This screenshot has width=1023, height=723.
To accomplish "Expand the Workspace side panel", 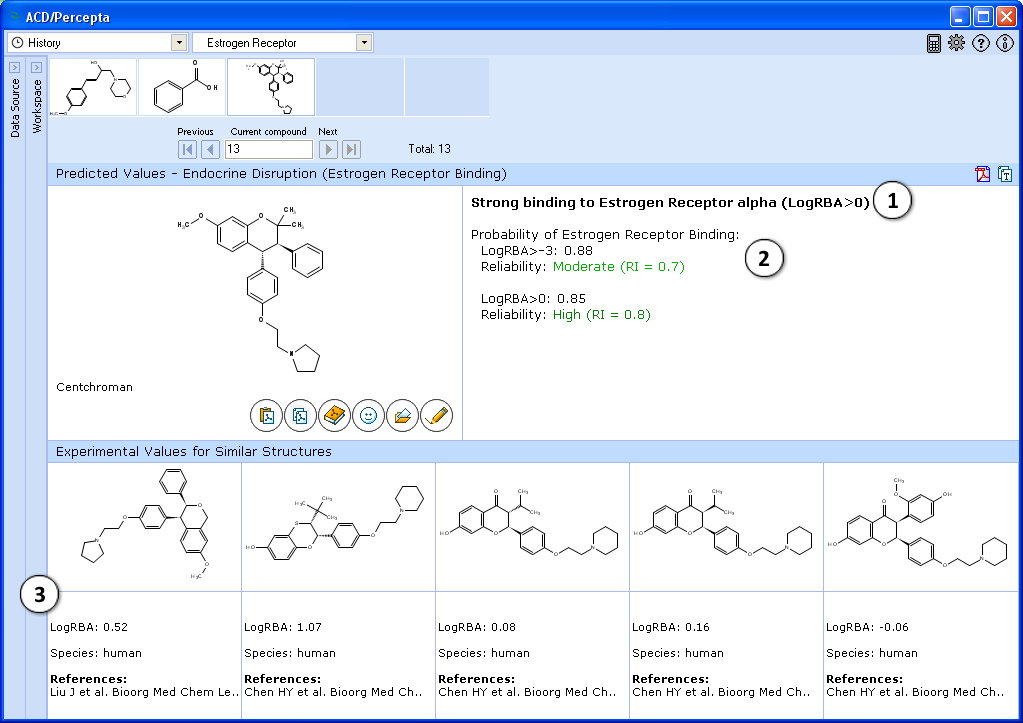I will tap(36, 67).
